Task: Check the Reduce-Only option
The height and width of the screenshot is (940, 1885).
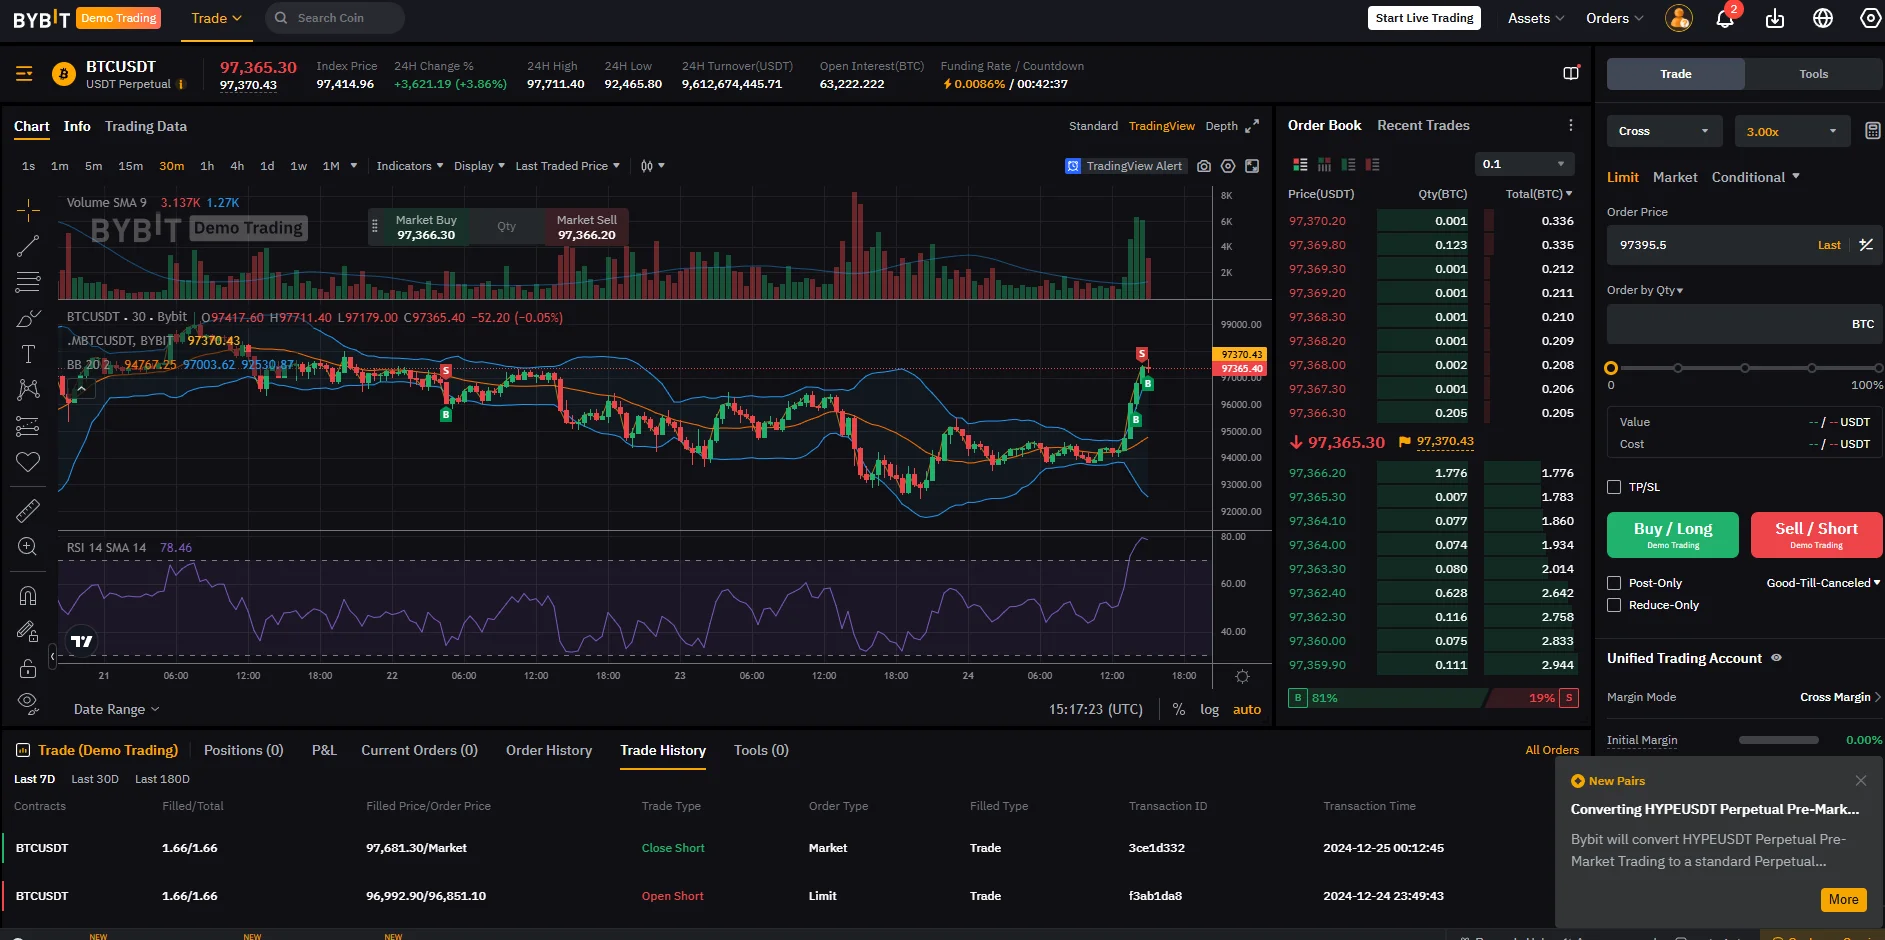Action: [1613, 605]
